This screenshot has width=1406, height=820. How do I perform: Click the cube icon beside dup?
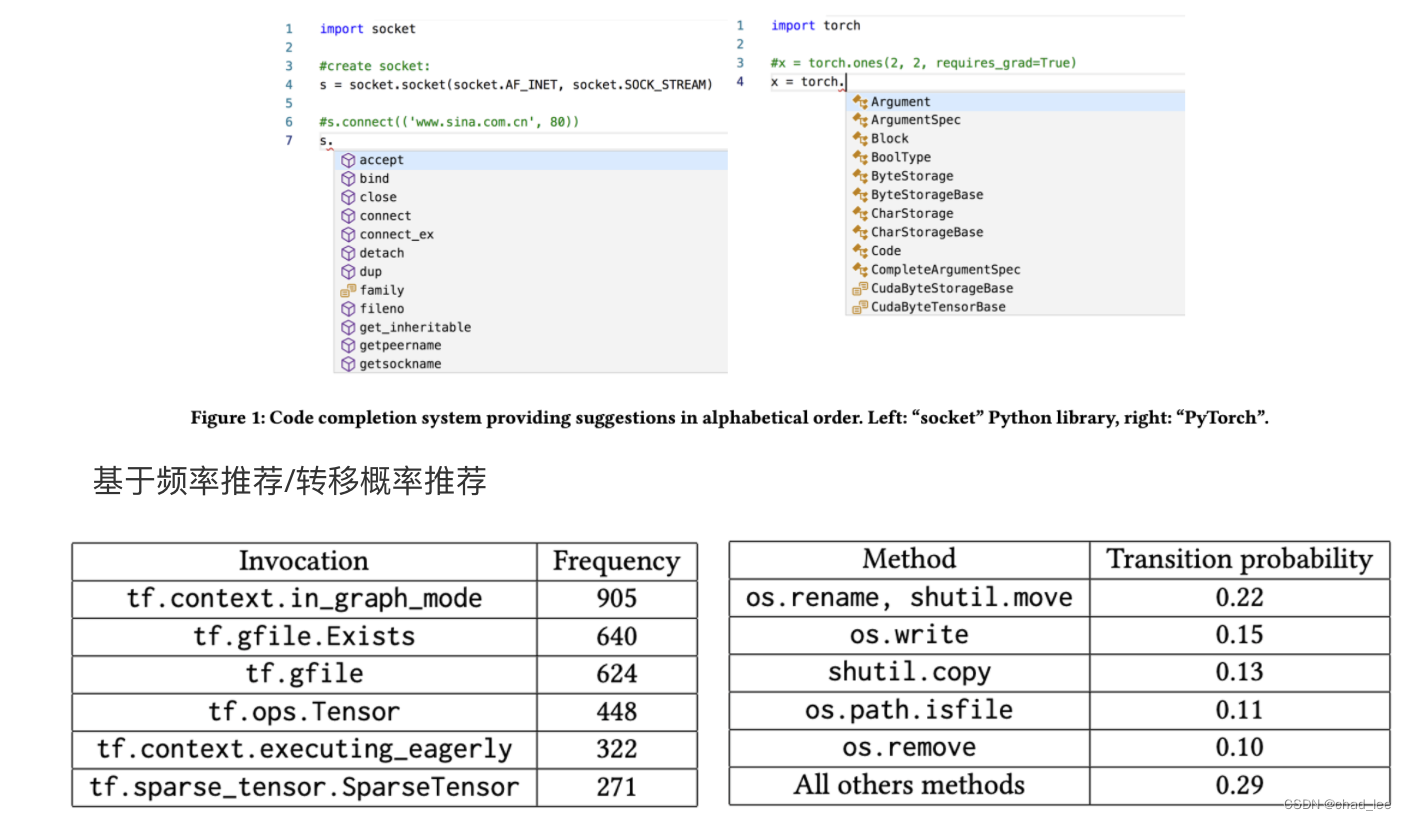click(348, 271)
